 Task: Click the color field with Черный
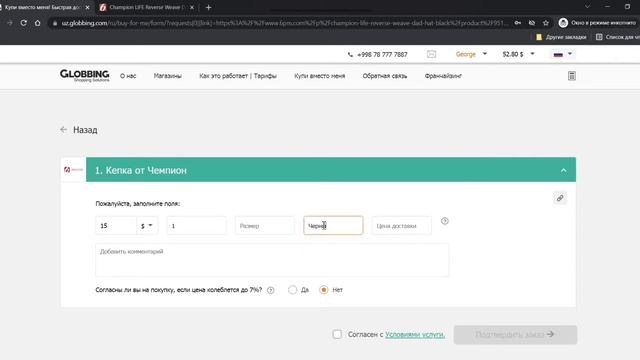333,225
